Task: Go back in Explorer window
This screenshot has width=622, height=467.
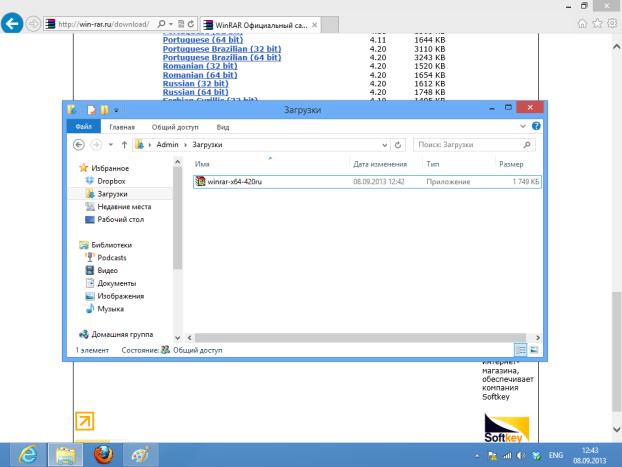Action: 79,145
